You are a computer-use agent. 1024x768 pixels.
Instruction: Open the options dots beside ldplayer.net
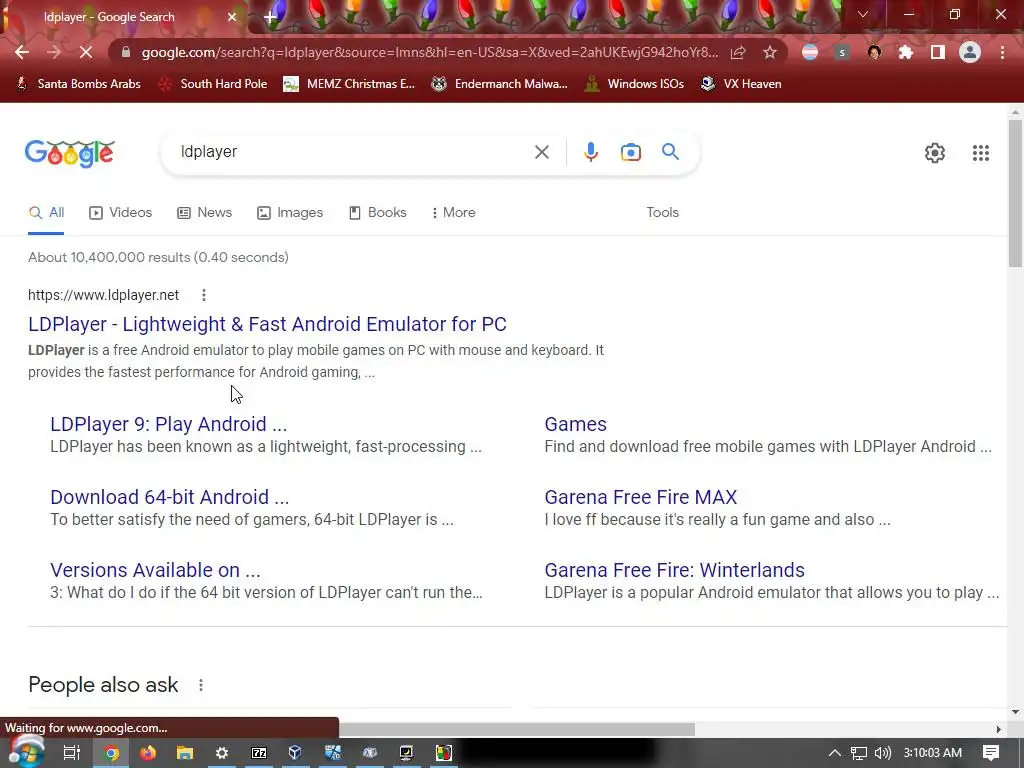point(204,295)
